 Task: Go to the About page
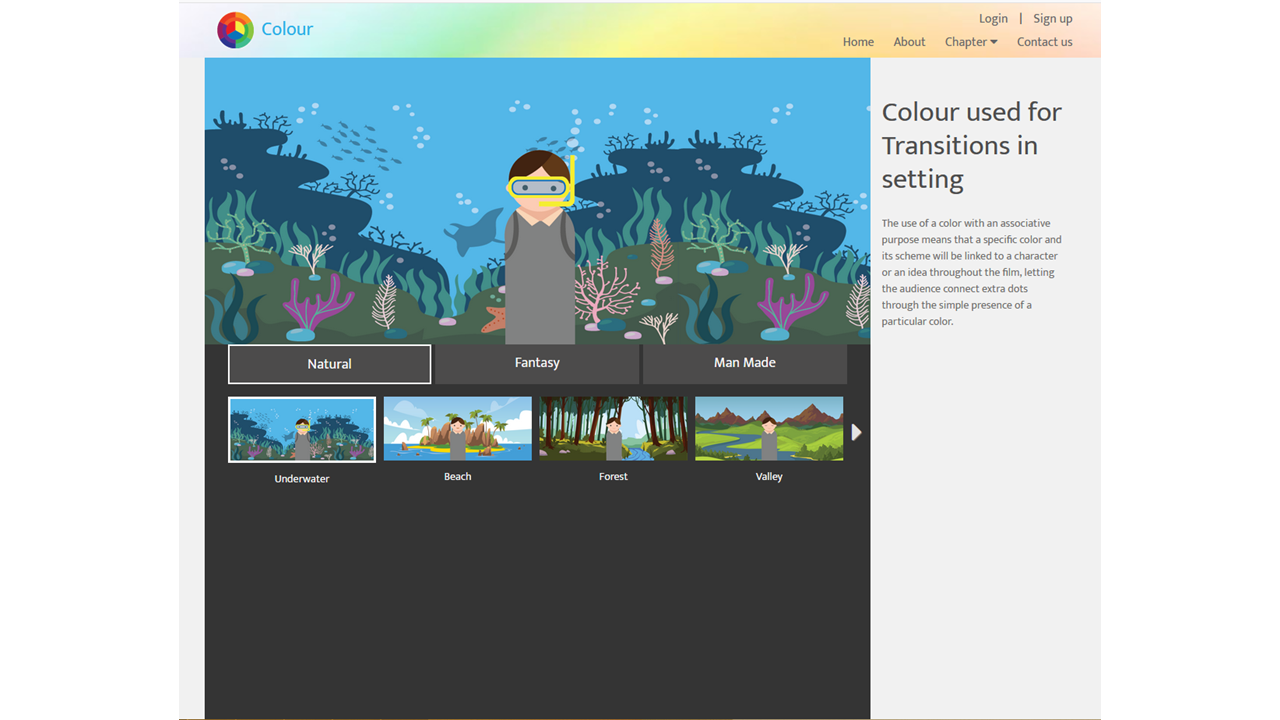909,42
